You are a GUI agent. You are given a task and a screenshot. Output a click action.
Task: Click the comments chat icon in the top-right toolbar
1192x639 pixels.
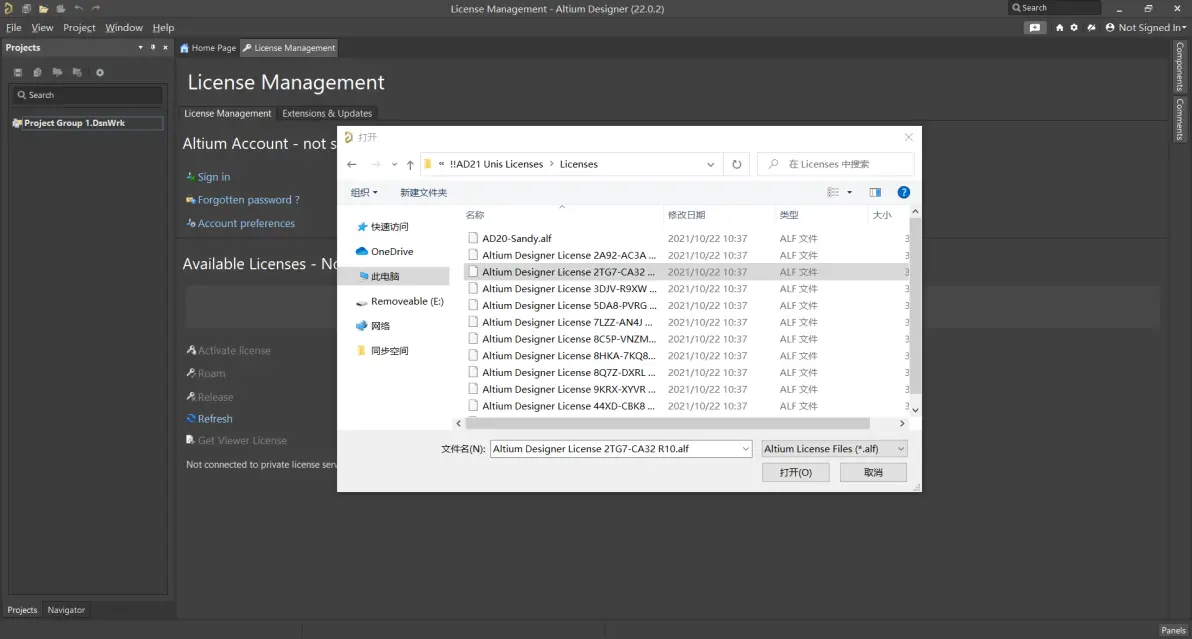[1035, 27]
